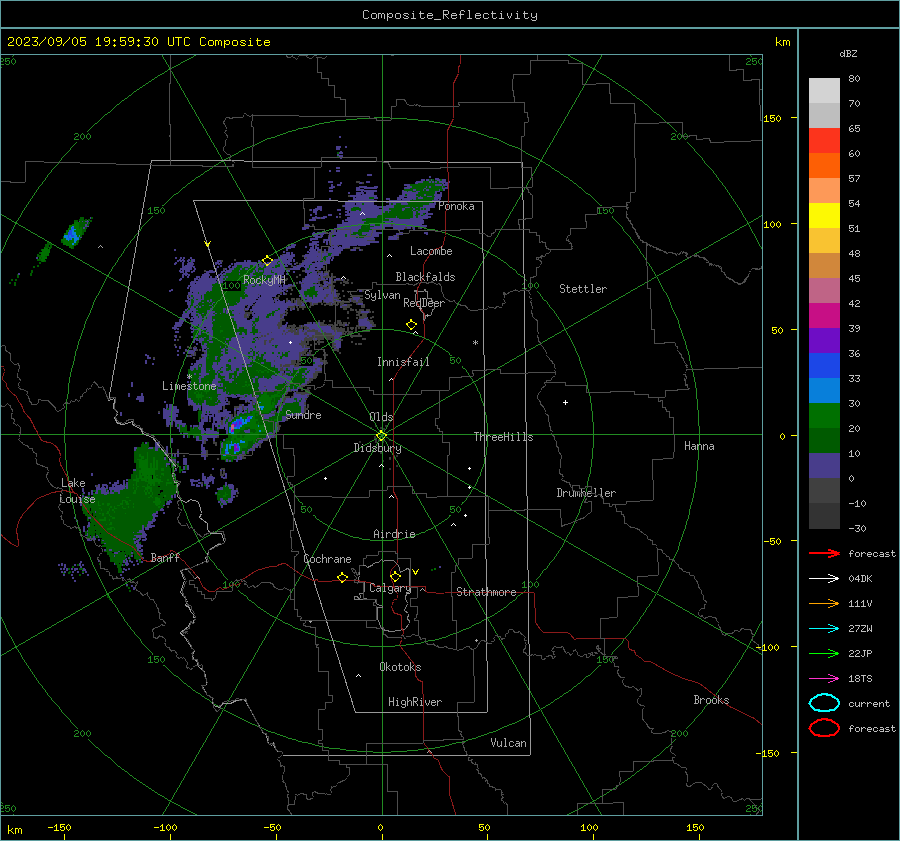Click the blue echo cell in far northwest
Screen dimensions: 900x841
[x=72, y=233]
